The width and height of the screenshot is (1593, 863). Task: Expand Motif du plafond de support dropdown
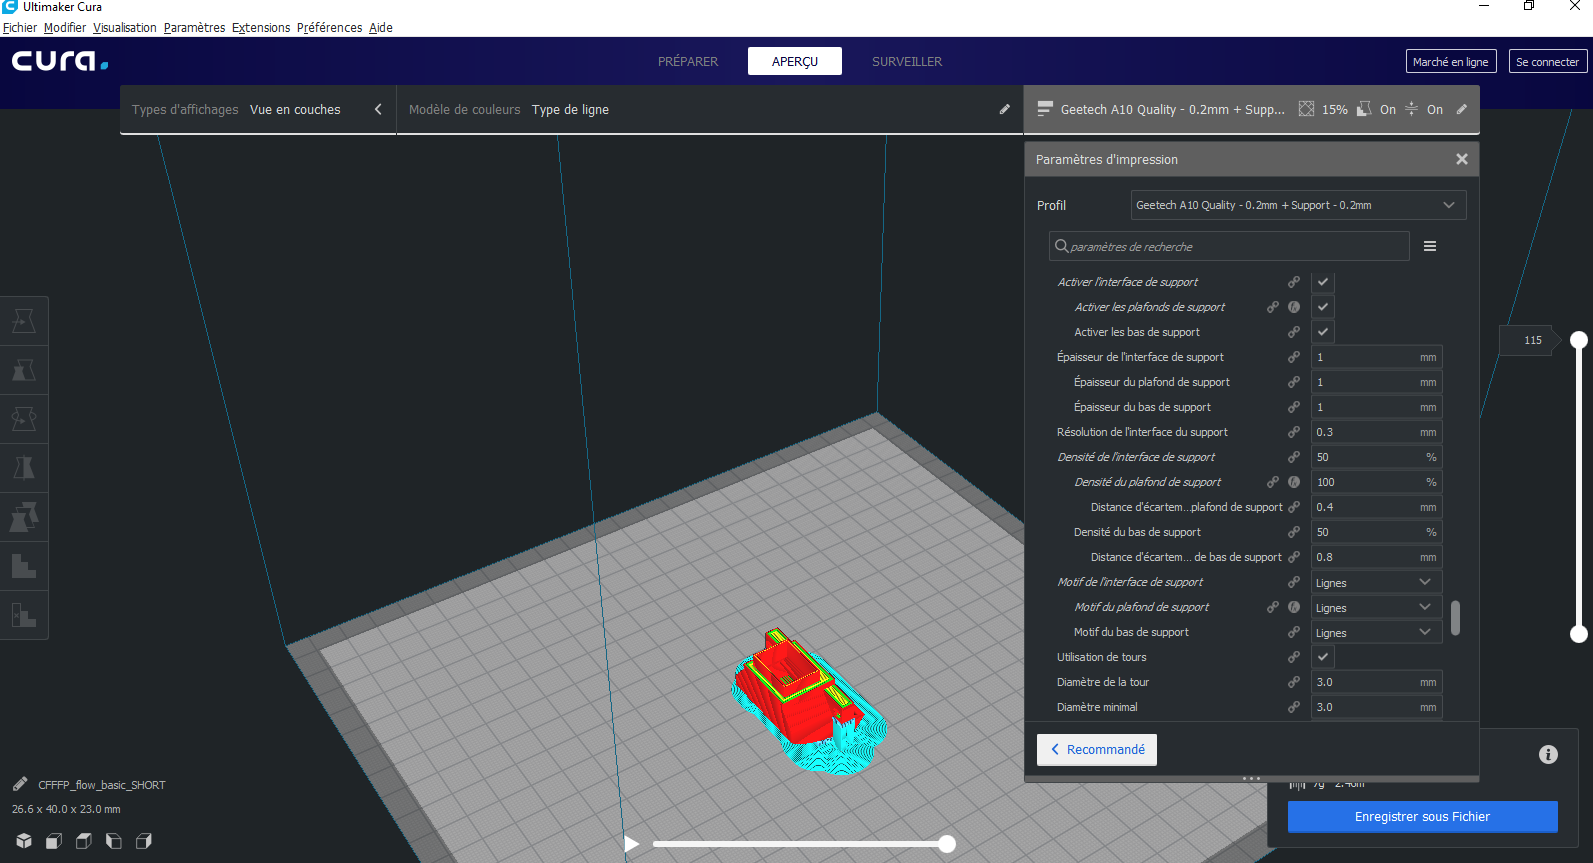click(1376, 607)
